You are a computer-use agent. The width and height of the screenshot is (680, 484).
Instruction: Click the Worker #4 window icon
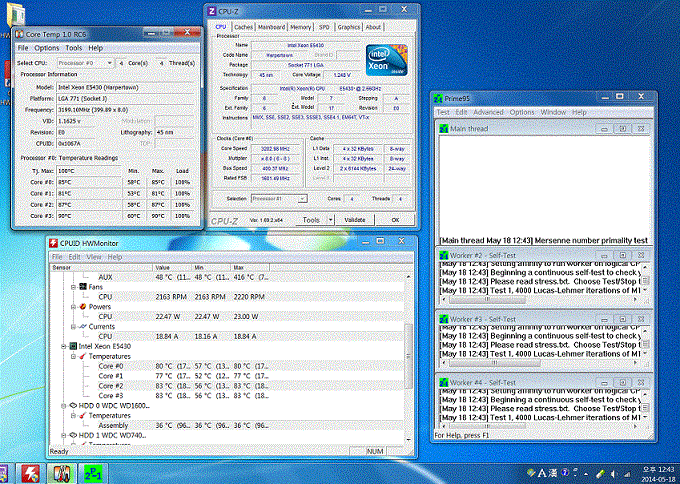click(444, 383)
